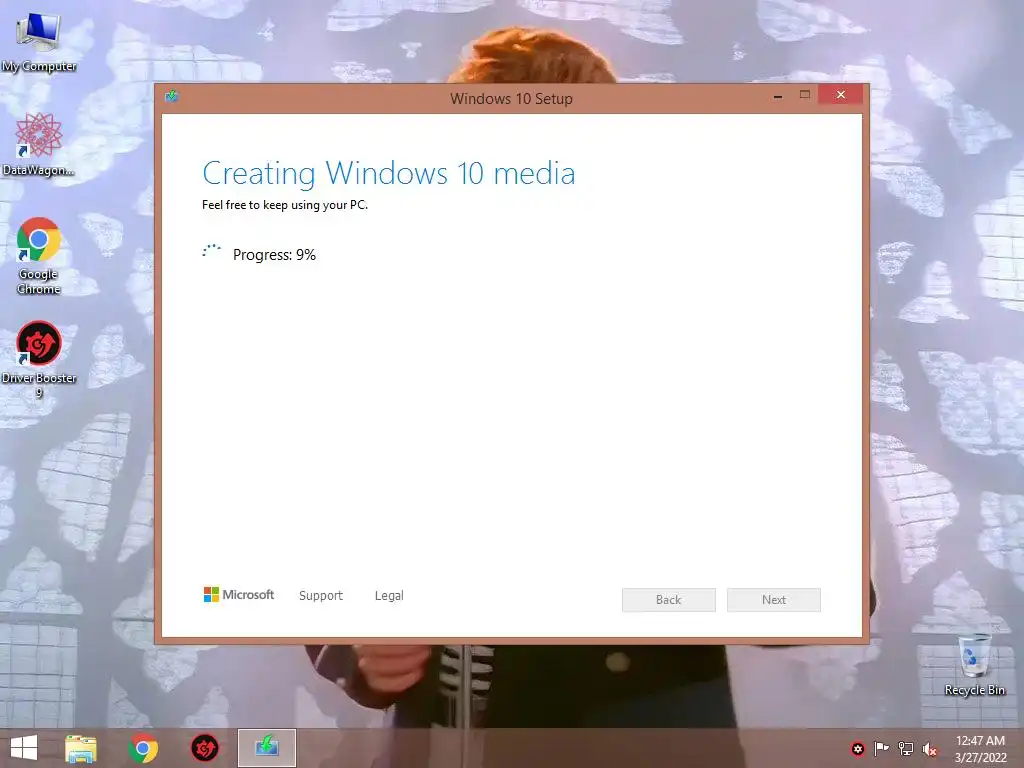Click the Creating Windows 10 media heading
The height and width of the screenshot is (768, 1024).
pyautogui.click(x=389, y=174)
